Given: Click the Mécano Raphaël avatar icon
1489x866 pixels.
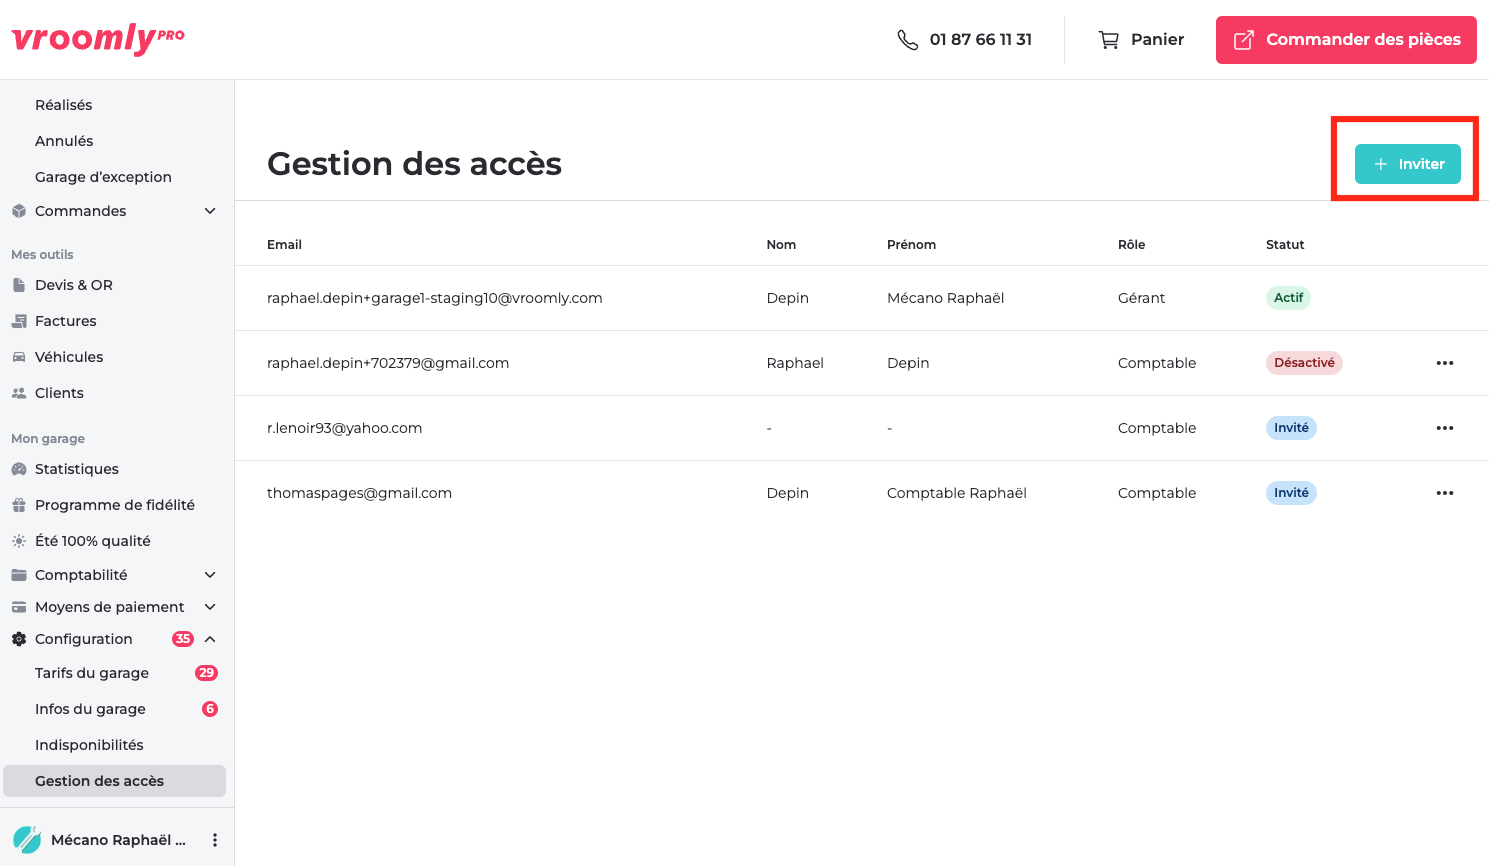Looking at the screenshot, I should 27,840.
